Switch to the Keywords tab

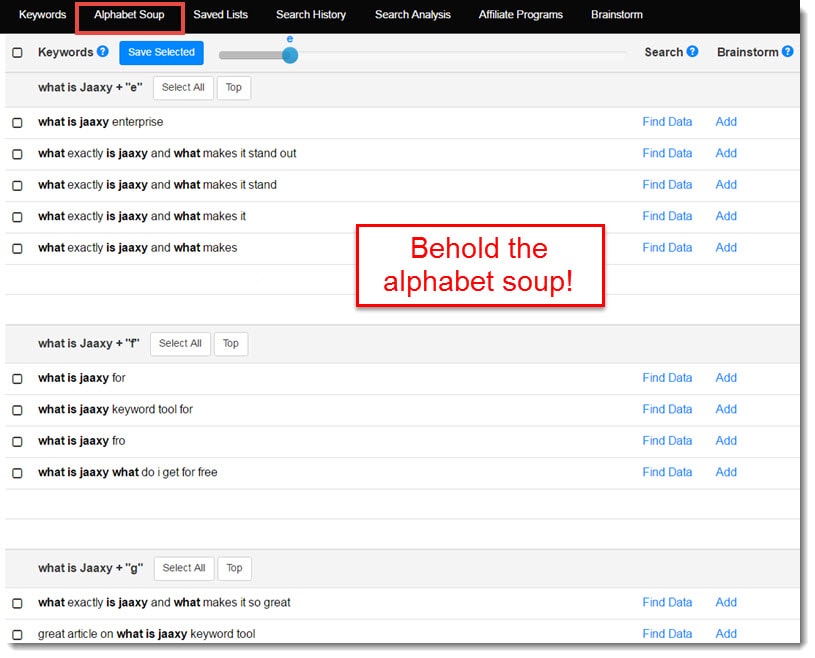42,15
